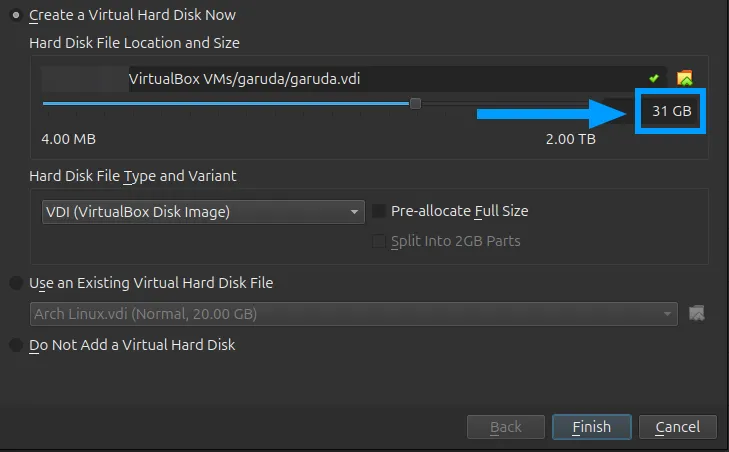The image size is (729, 452).
Task: Click the disk size slider handle
Action: point(415,103)
